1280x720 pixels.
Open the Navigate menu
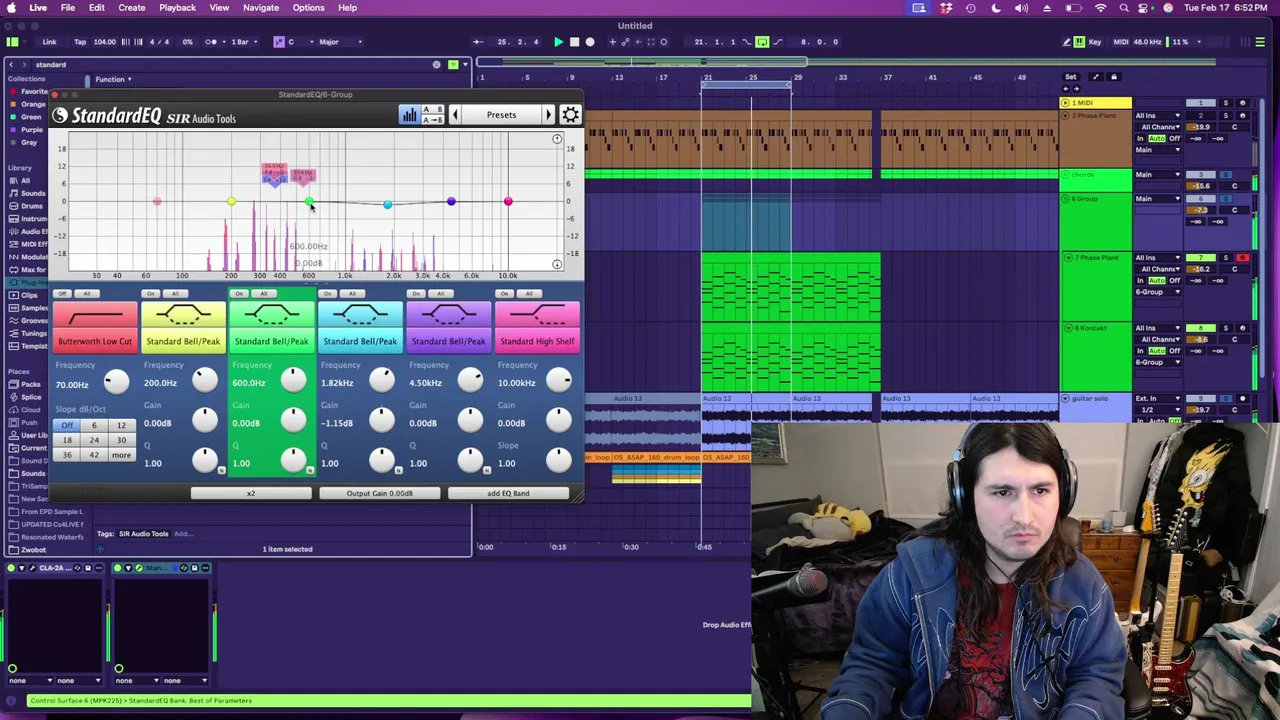click(x=261, y=8)
